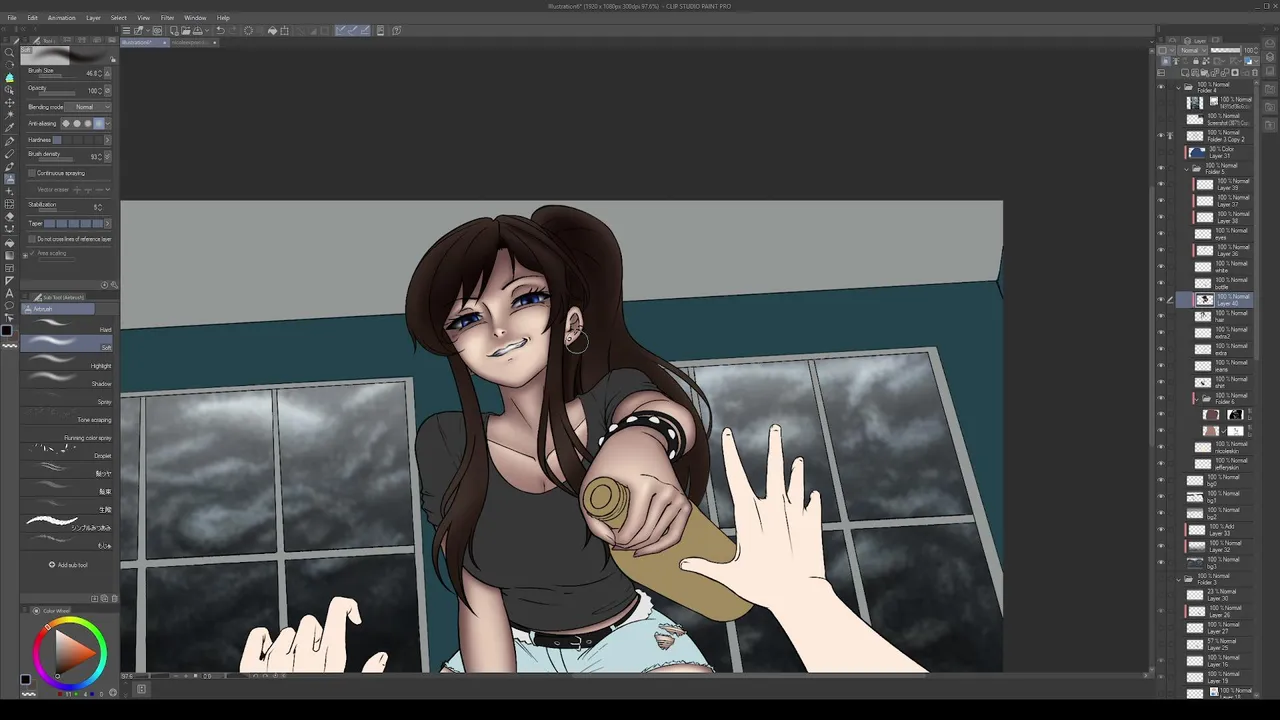Open the Edit menu
This screenshot has width=1280, height=720.
(33, 18)
